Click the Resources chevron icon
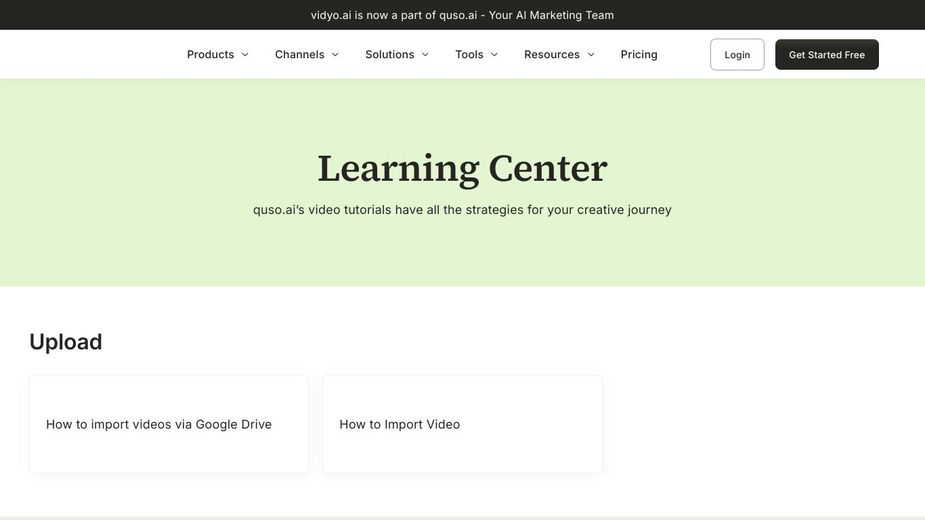The width and height of the screenshot is (925, 520). point(591,55)
